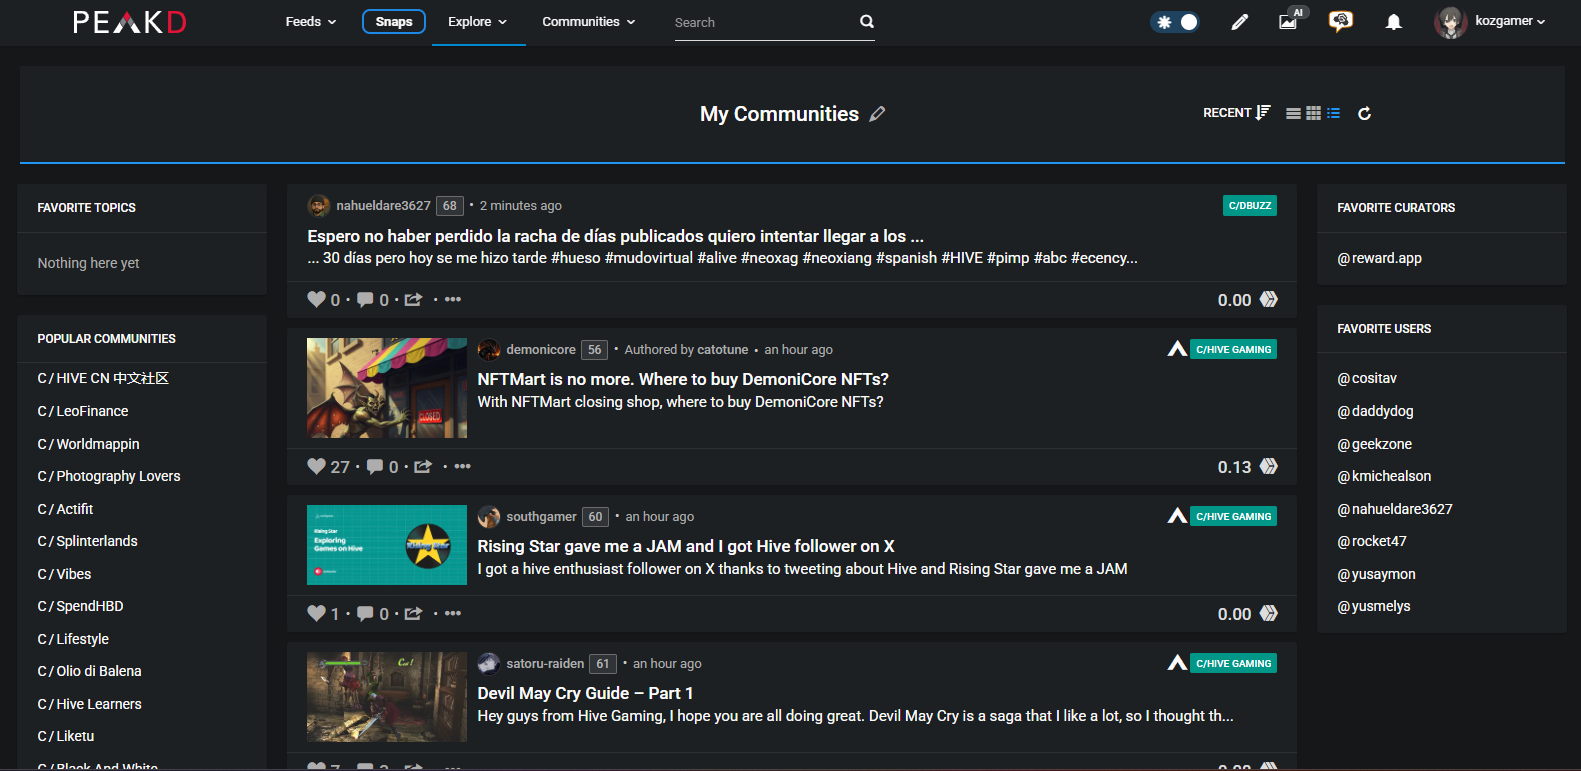Image resolution: width=1581 pixels, height=771 pixels.
Task: Click the search magnifier icon
Action: coord(867,21)
